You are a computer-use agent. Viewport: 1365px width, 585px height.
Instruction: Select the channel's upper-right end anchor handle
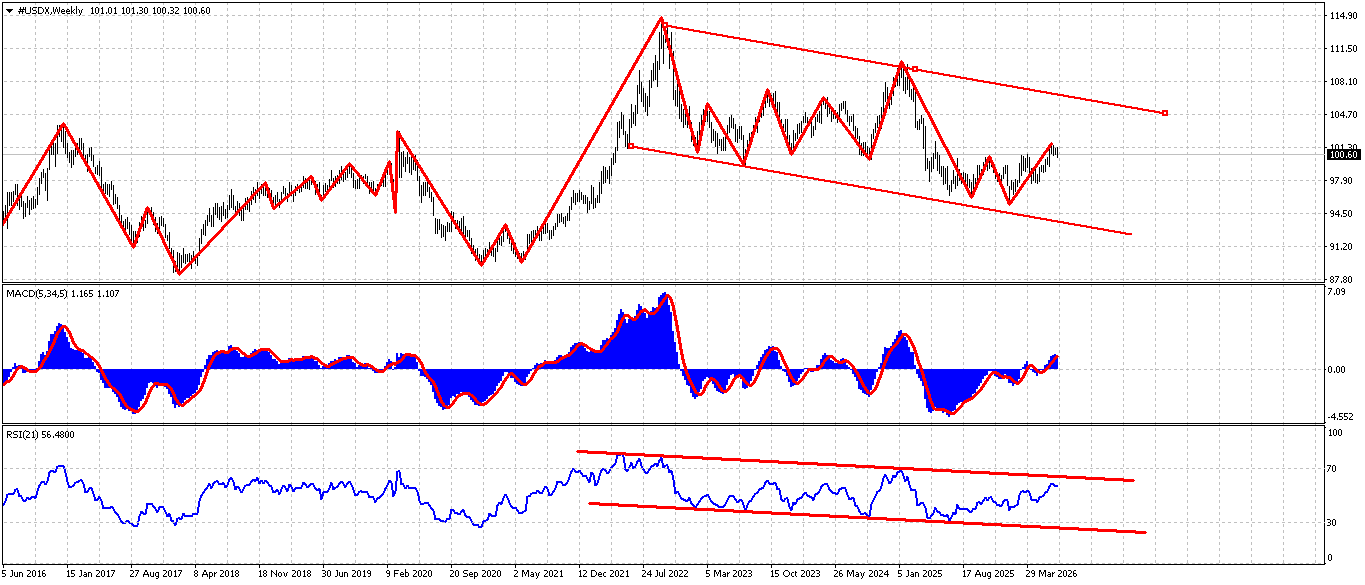(1165, 112)
